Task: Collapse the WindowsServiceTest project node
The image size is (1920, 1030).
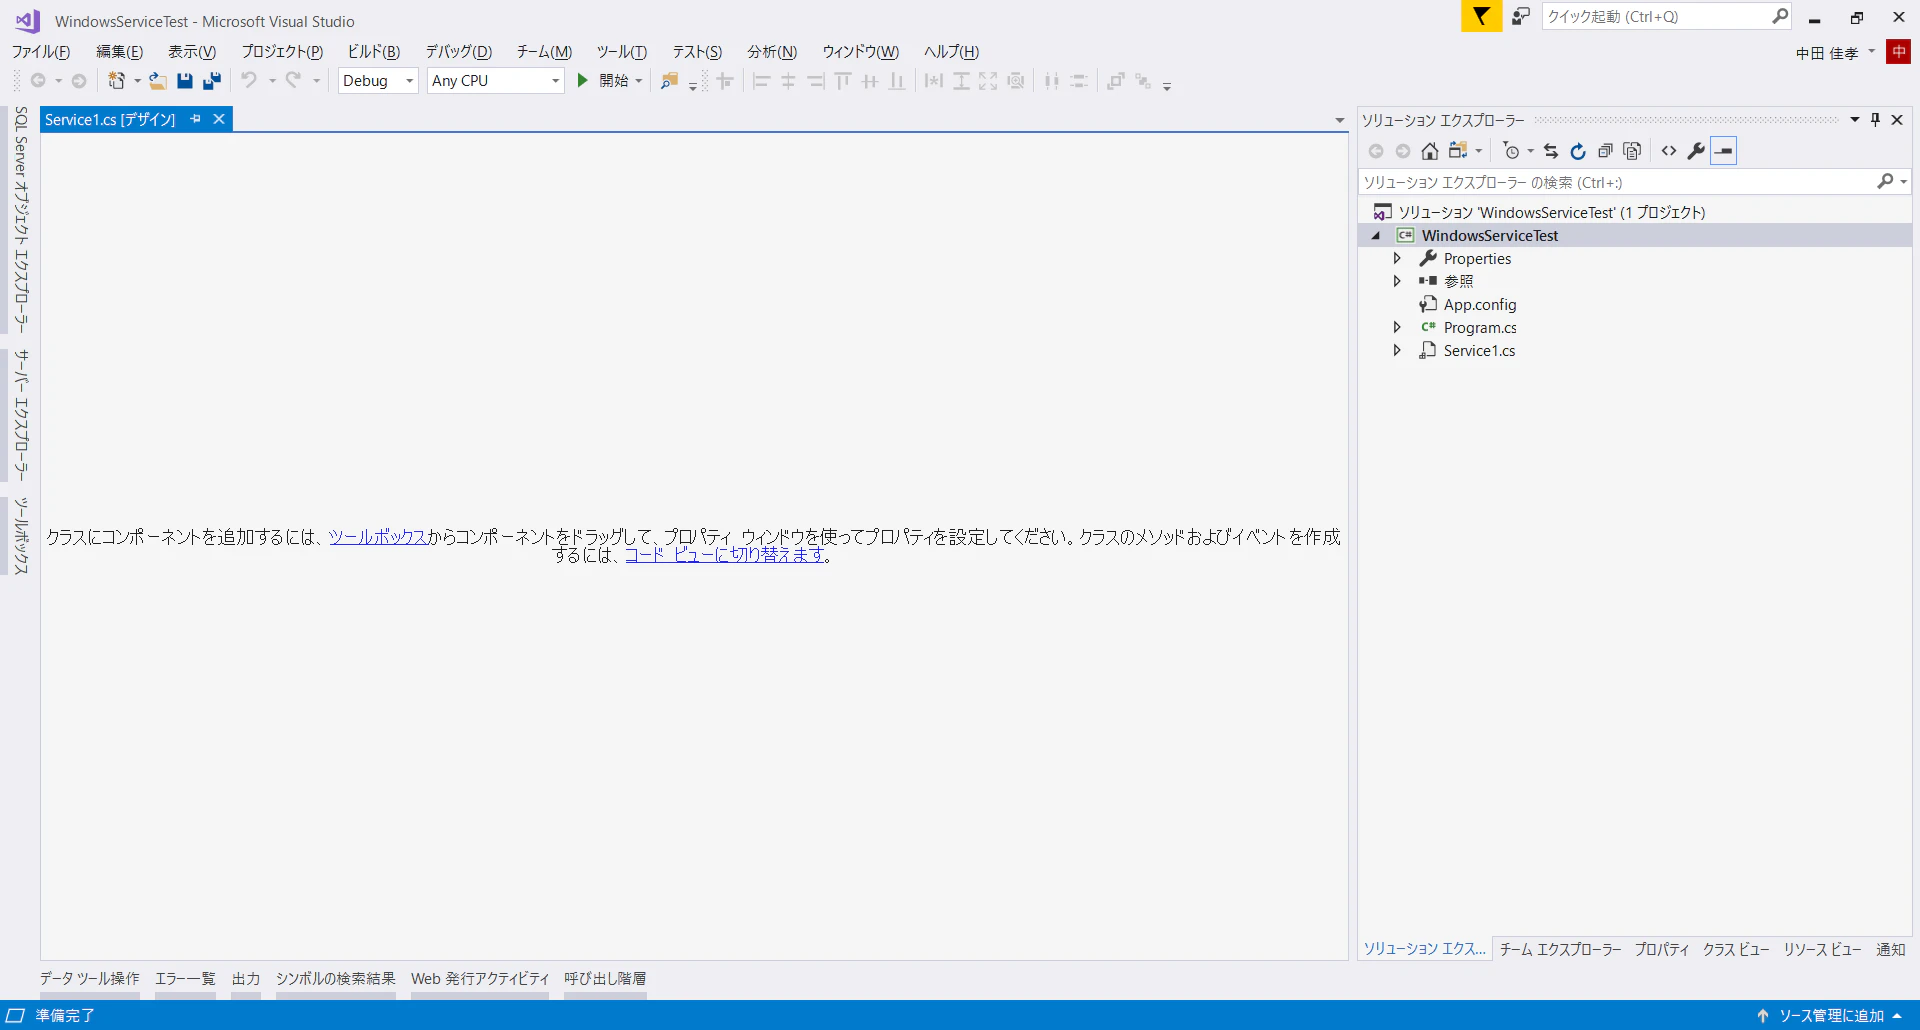Action: click(1376, 236)
